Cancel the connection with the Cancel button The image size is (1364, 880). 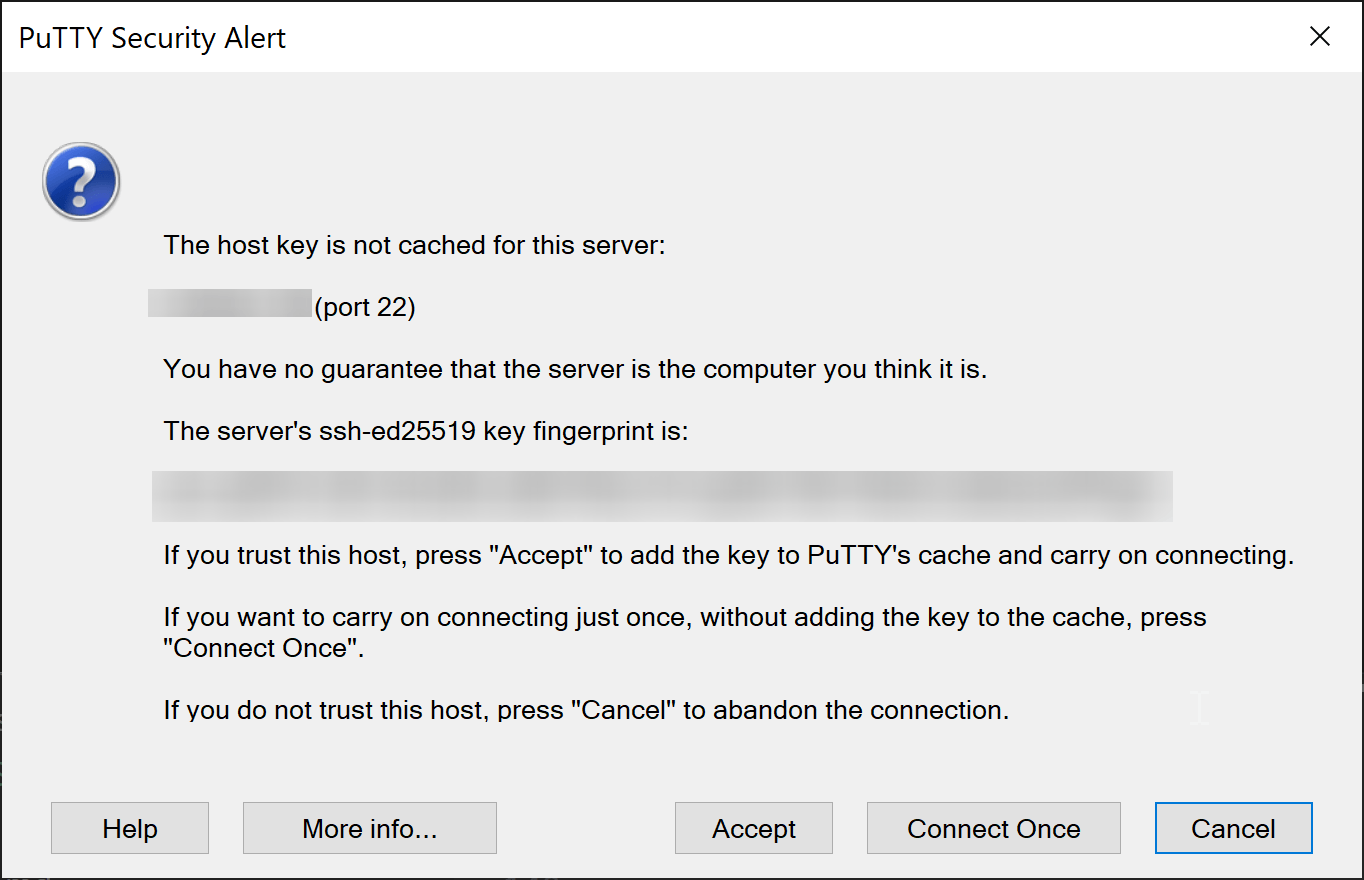pos(1233,828)
